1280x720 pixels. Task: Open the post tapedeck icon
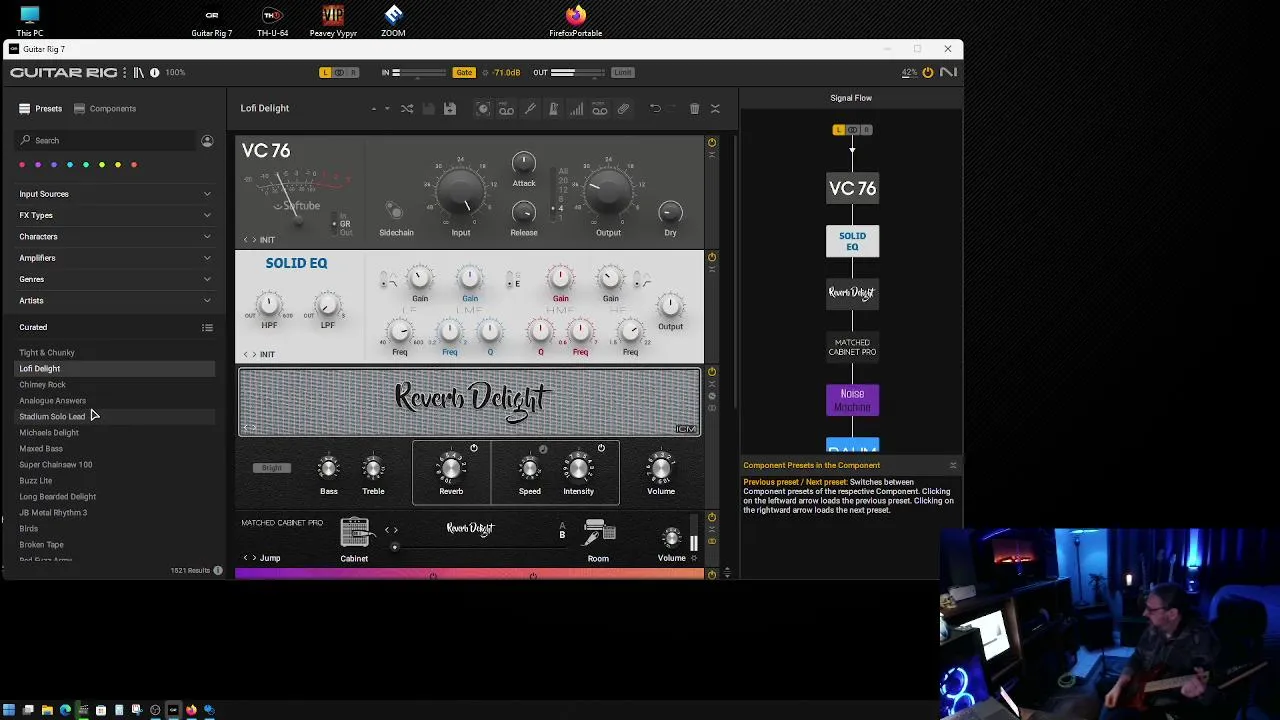click(x=600, y=109)
